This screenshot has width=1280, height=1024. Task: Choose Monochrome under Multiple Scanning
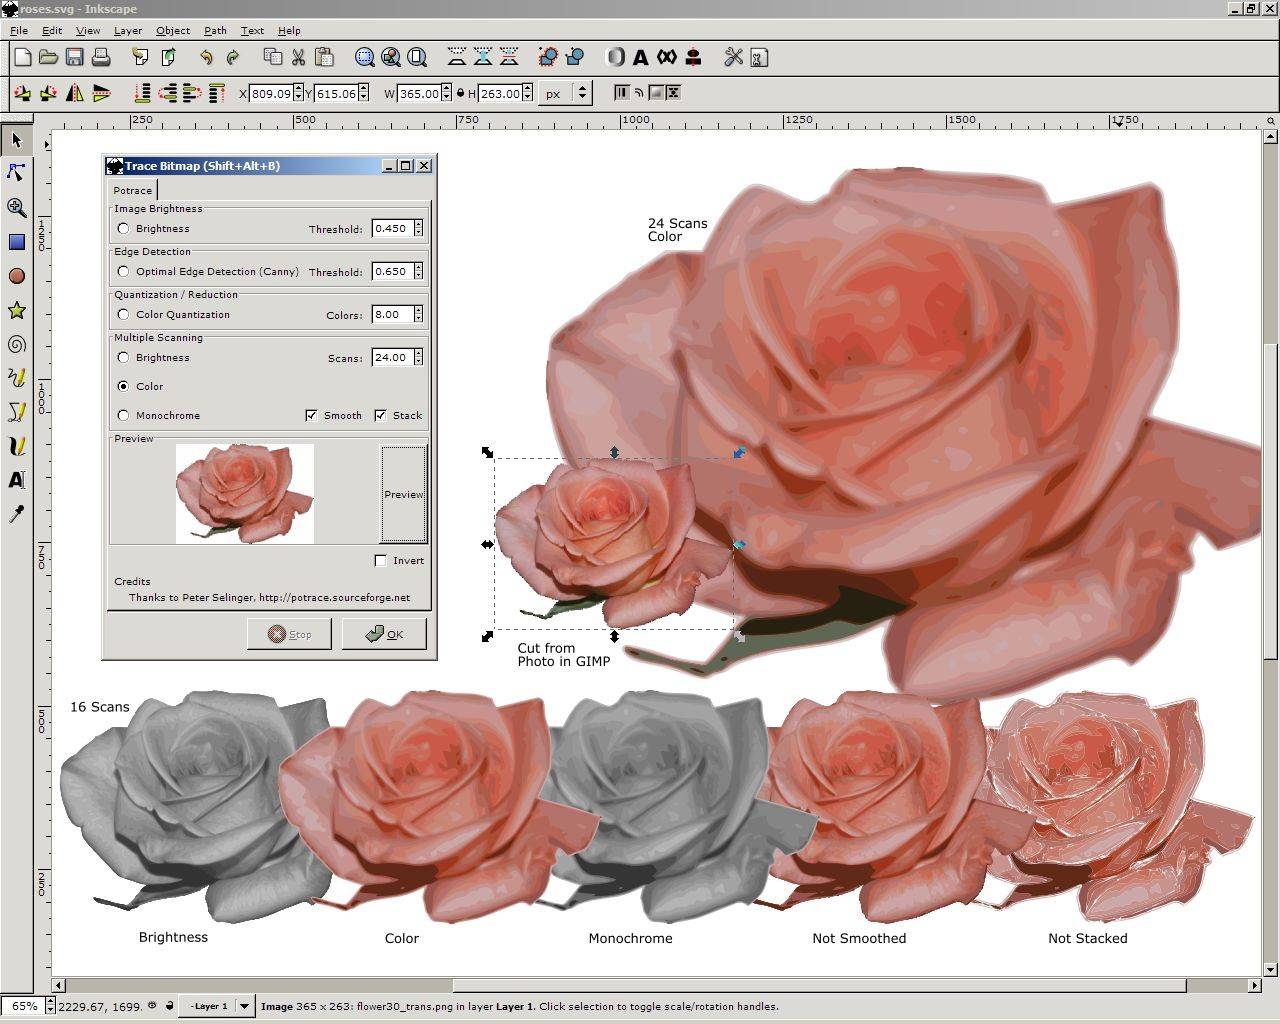(x=123, y=415)
